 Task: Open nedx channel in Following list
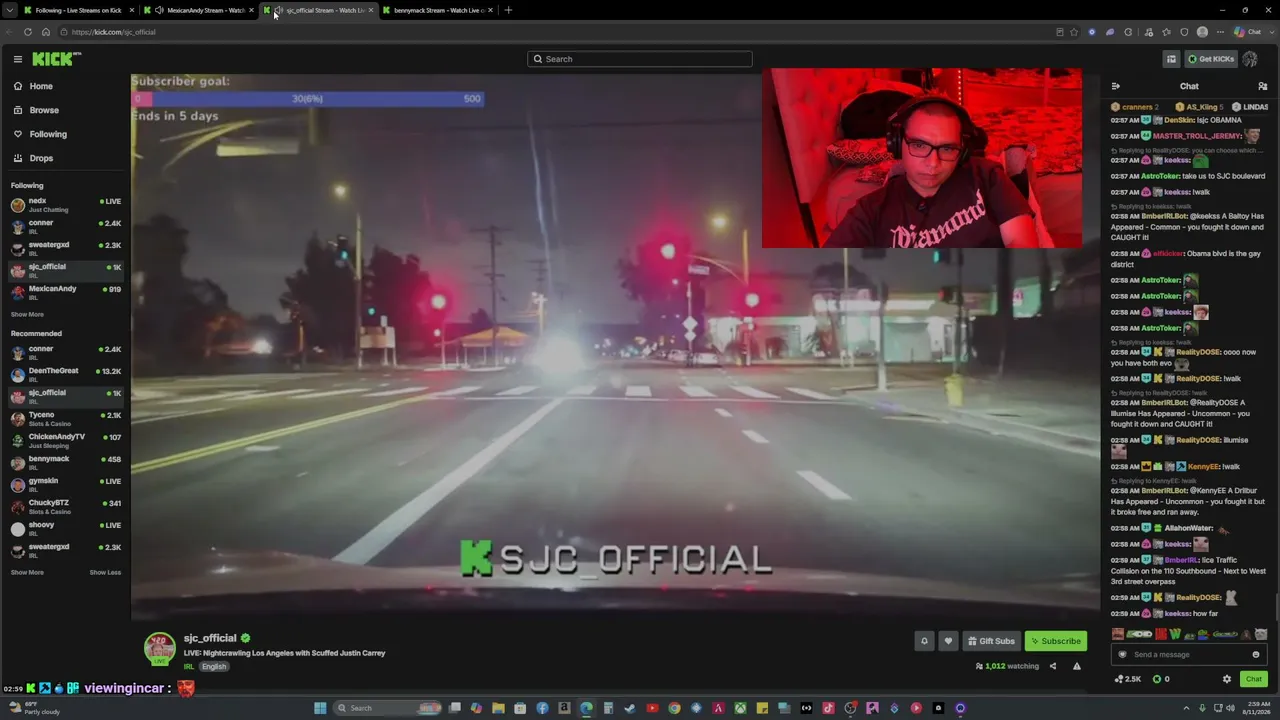(65, 205)
